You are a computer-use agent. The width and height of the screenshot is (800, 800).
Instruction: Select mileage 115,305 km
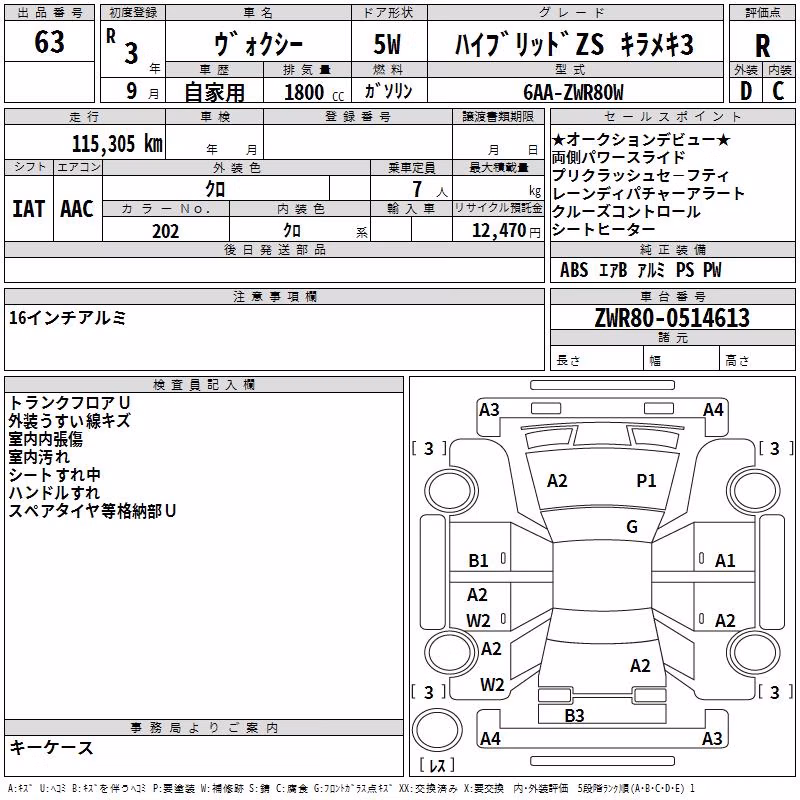pos(117,143)
